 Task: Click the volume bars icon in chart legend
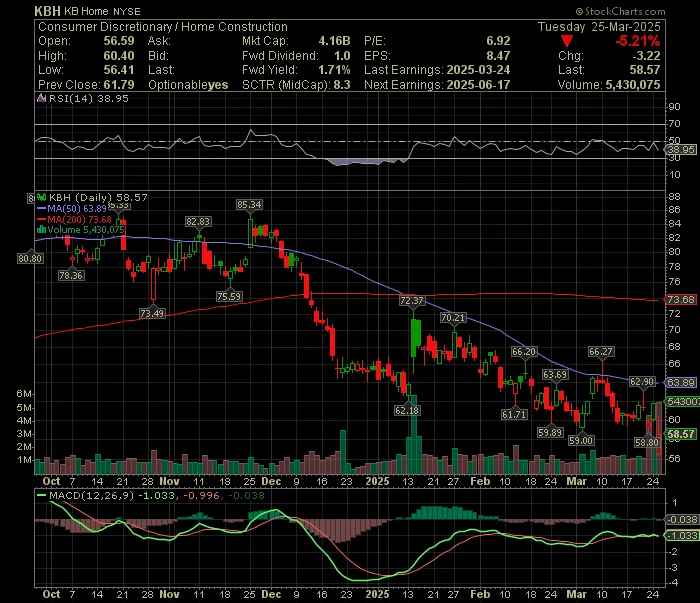pos(42,230)
